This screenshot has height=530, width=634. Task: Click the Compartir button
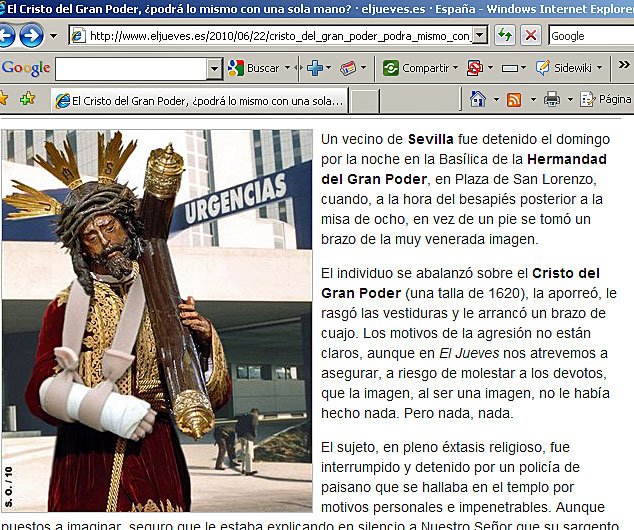click(x=416, y=68)
